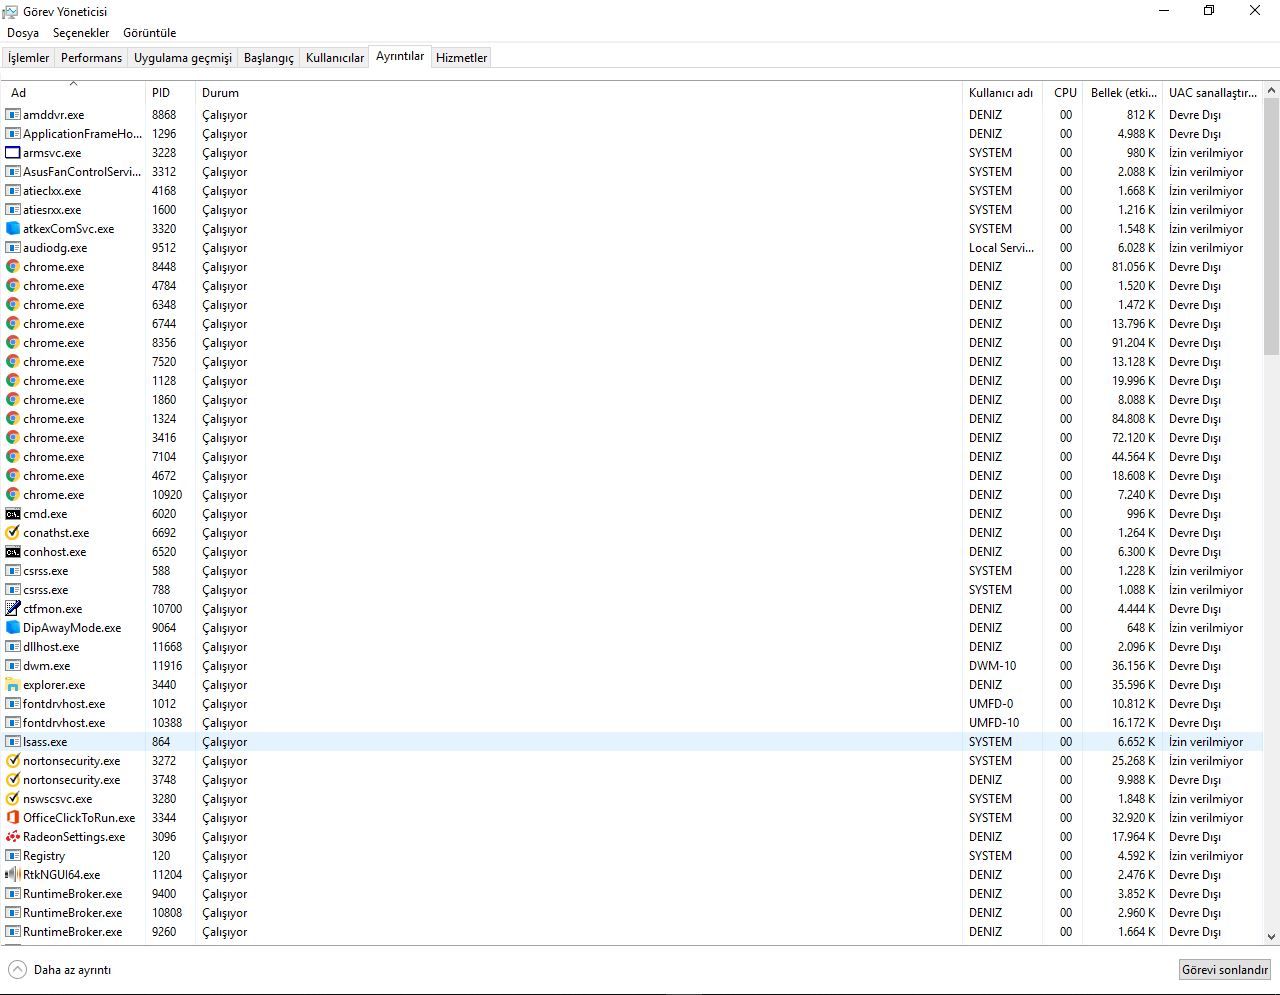Click the scrollbar down arrow
Image resolution: width=1280 pixels, height=995 pixels.
coord(1271,937)
